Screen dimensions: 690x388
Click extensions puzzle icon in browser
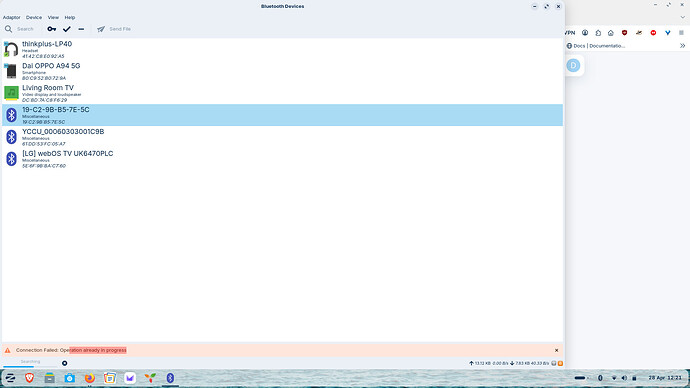pos(598,33)
